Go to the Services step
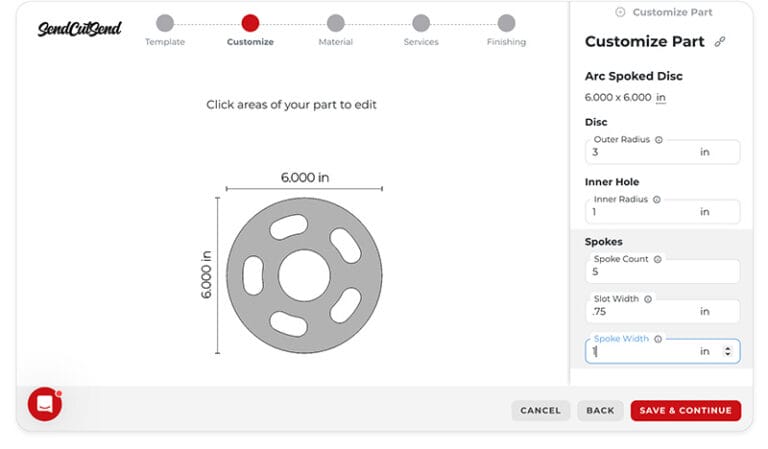 click(421, 23)
